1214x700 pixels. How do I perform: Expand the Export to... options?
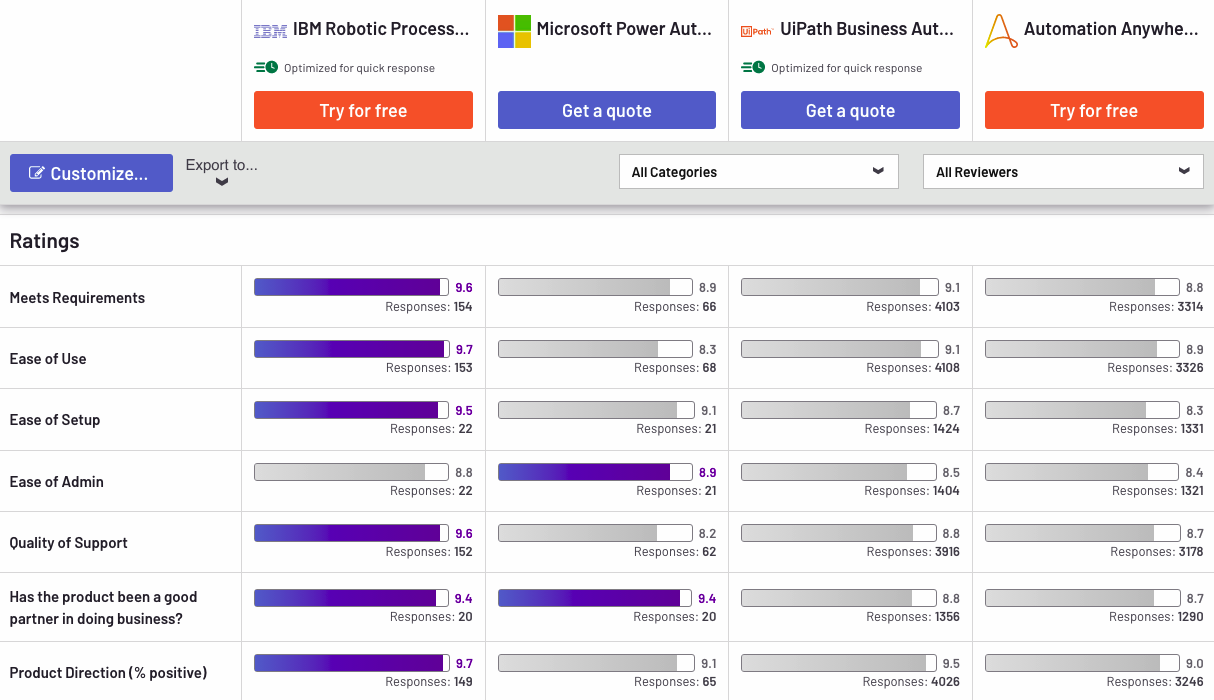[220, 173]
